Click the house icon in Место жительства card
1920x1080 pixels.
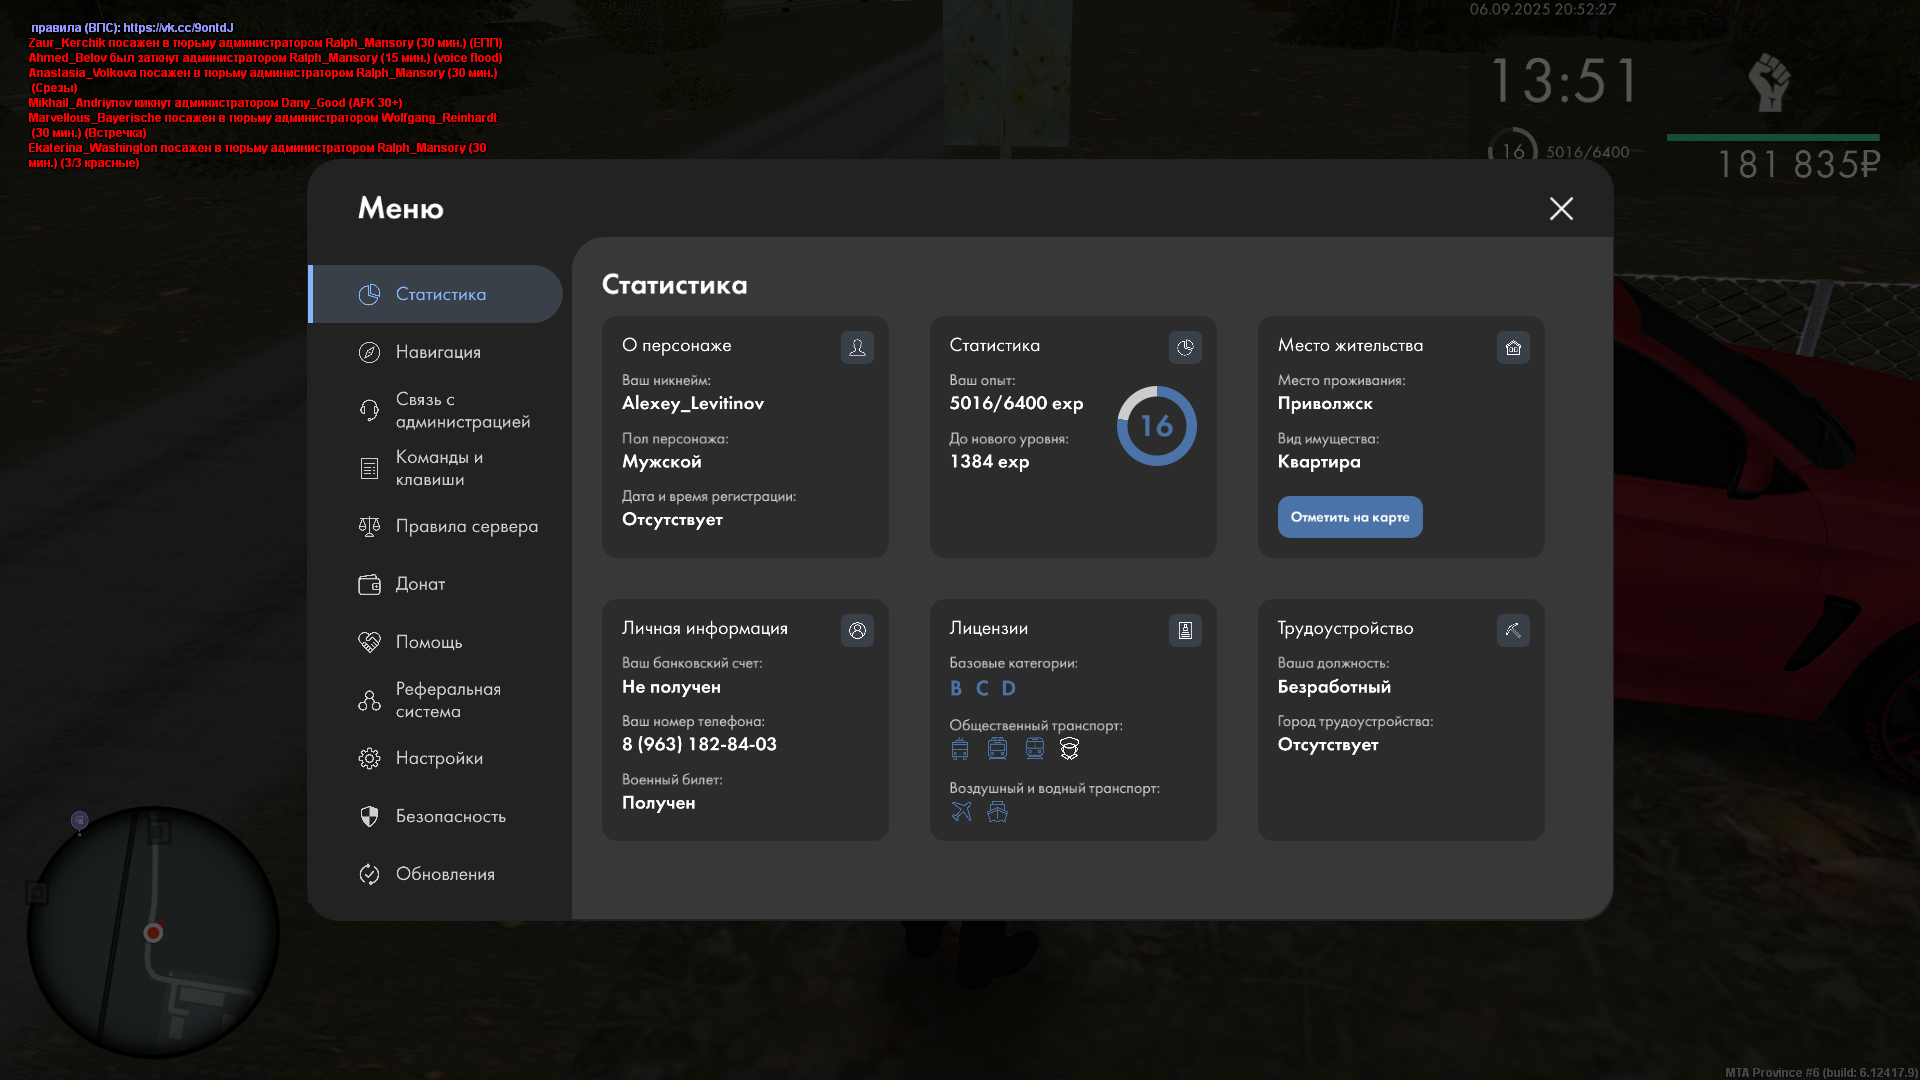pos(1513,347)
